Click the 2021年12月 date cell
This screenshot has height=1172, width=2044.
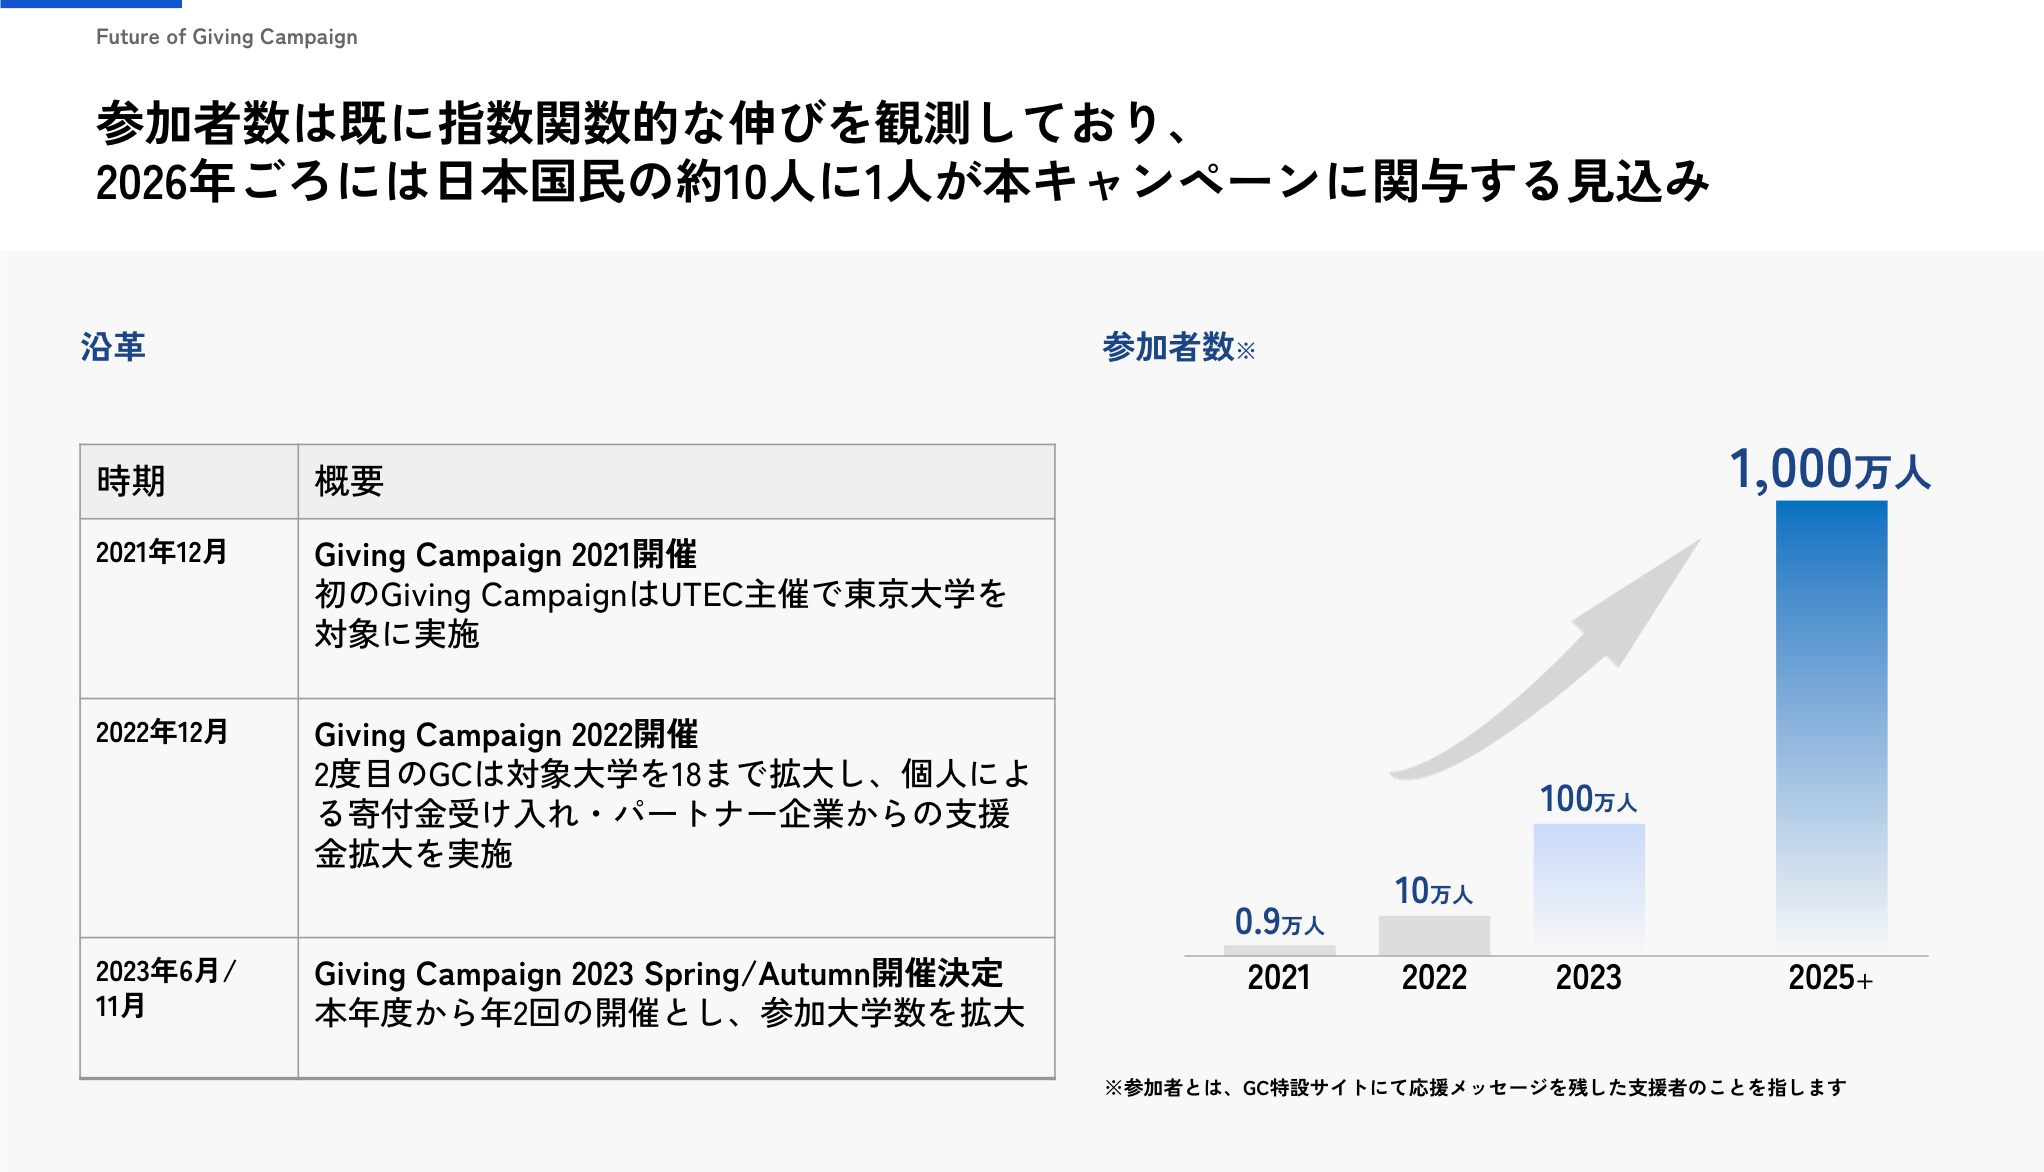[x=162, y=552]
